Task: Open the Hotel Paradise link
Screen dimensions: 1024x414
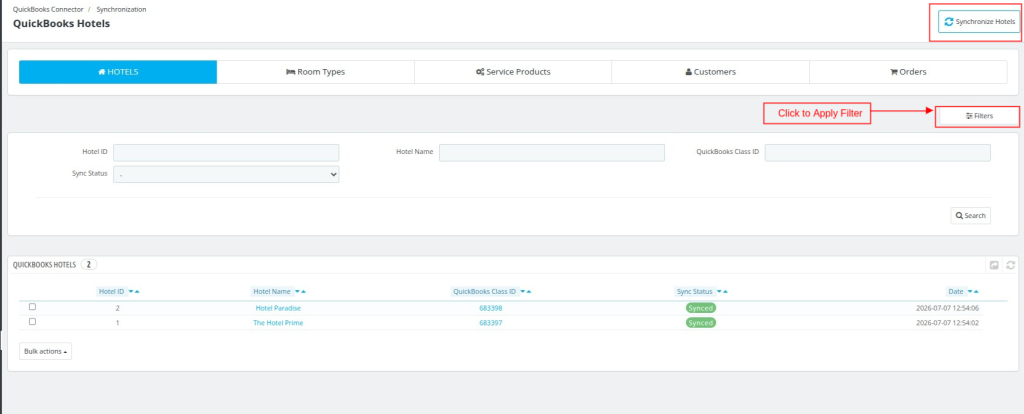Action: point(278,308)
